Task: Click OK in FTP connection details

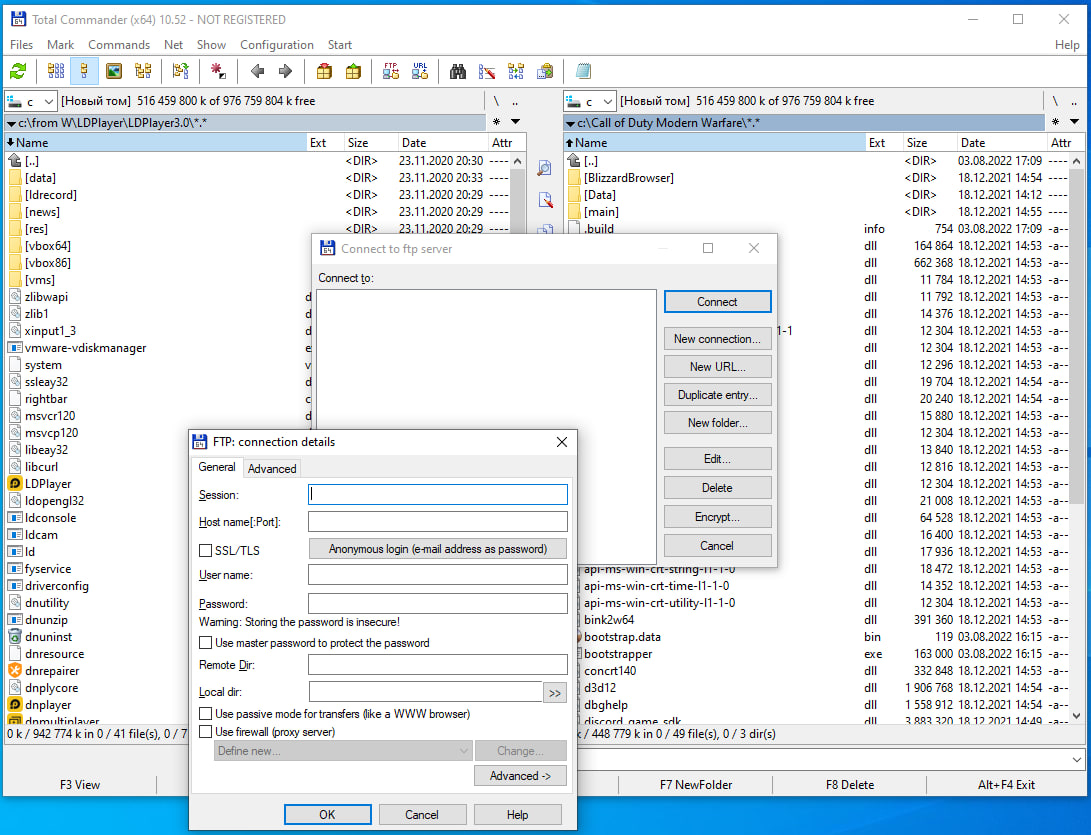Action: (327, 814)
